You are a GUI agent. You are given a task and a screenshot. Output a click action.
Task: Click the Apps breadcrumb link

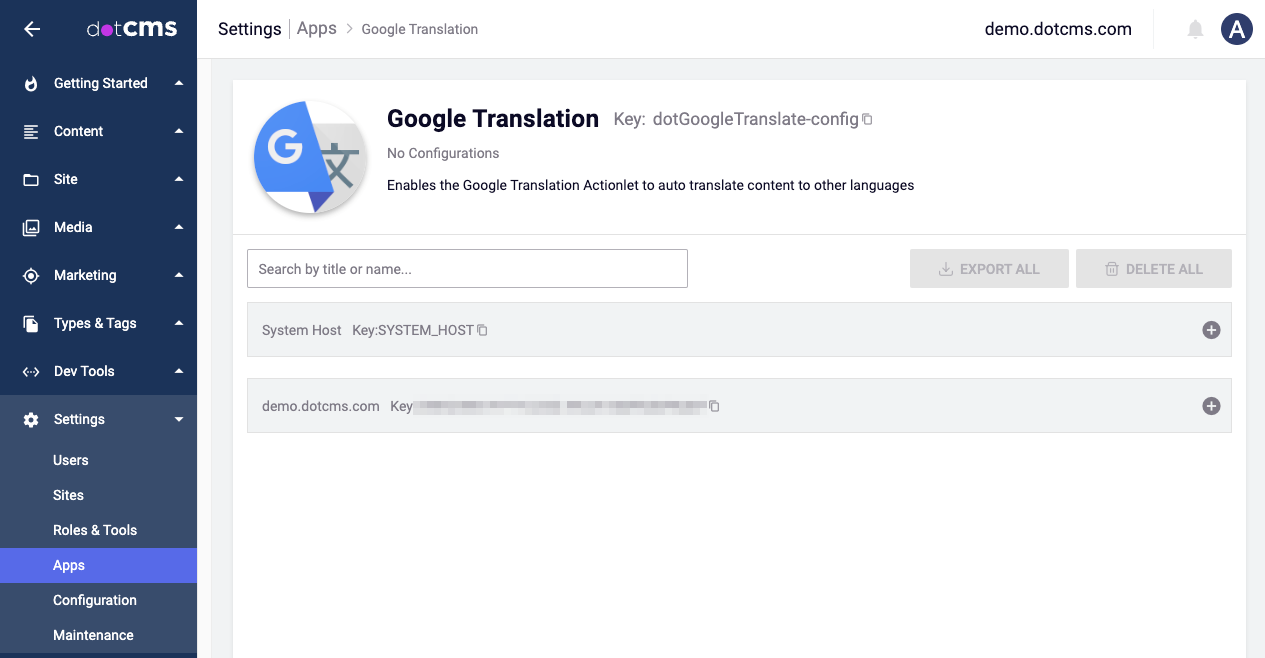coord(316,29)
